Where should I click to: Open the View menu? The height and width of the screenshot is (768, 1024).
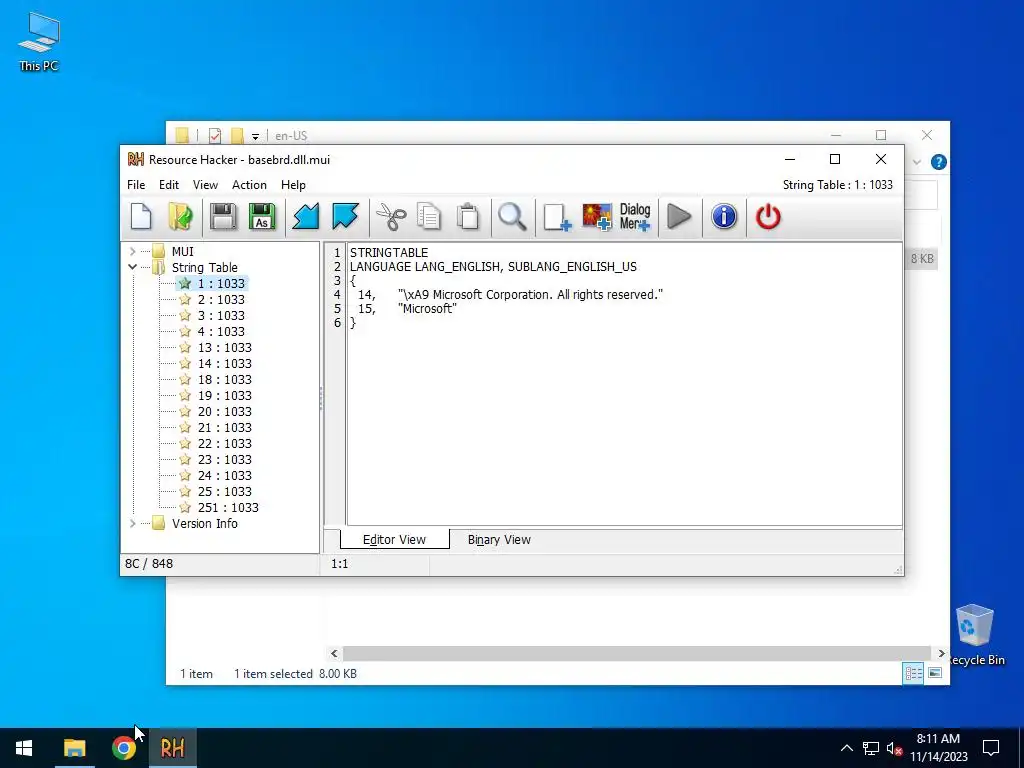[x=205, y=185]
